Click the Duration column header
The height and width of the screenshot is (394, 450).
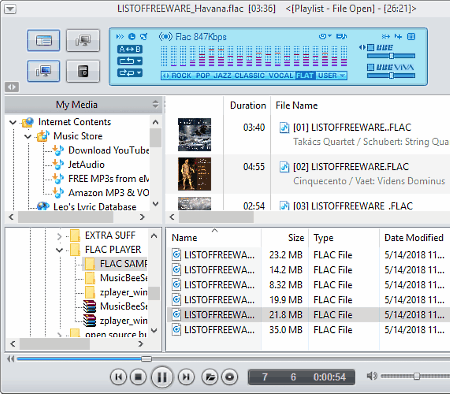point(248,106)
